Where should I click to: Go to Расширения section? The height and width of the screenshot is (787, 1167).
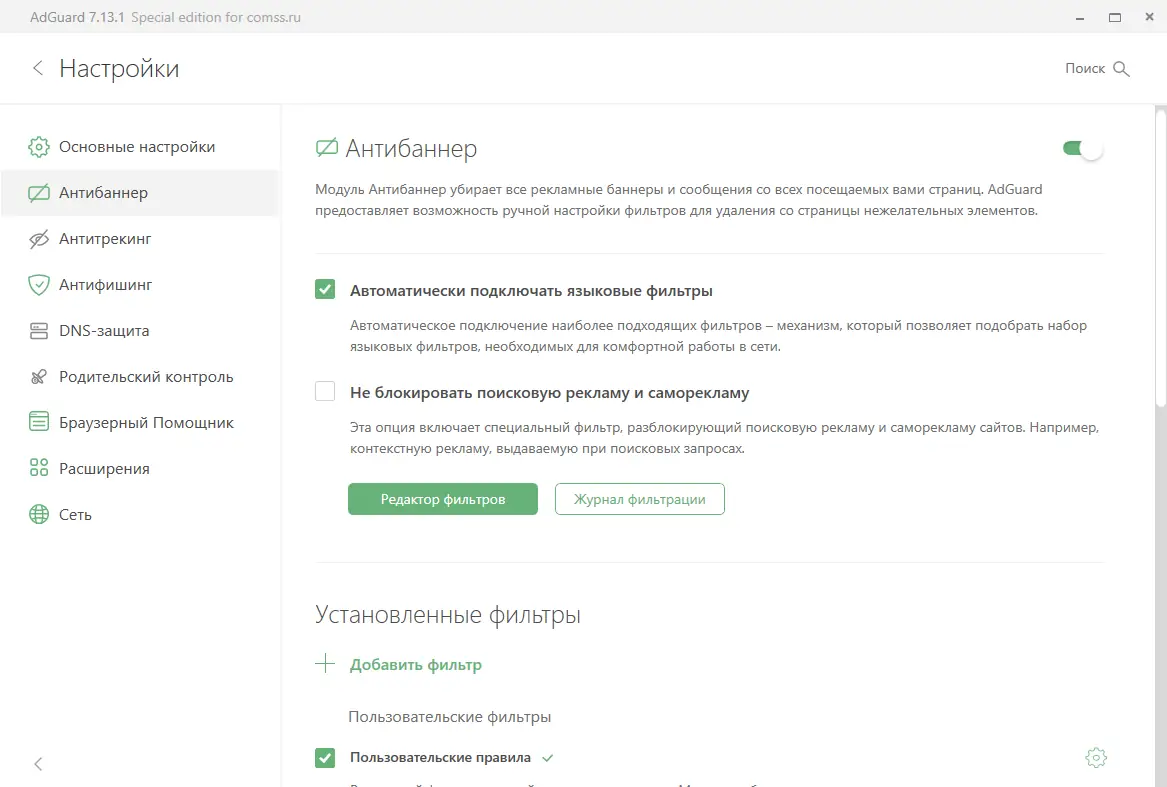tap(140, 468)
